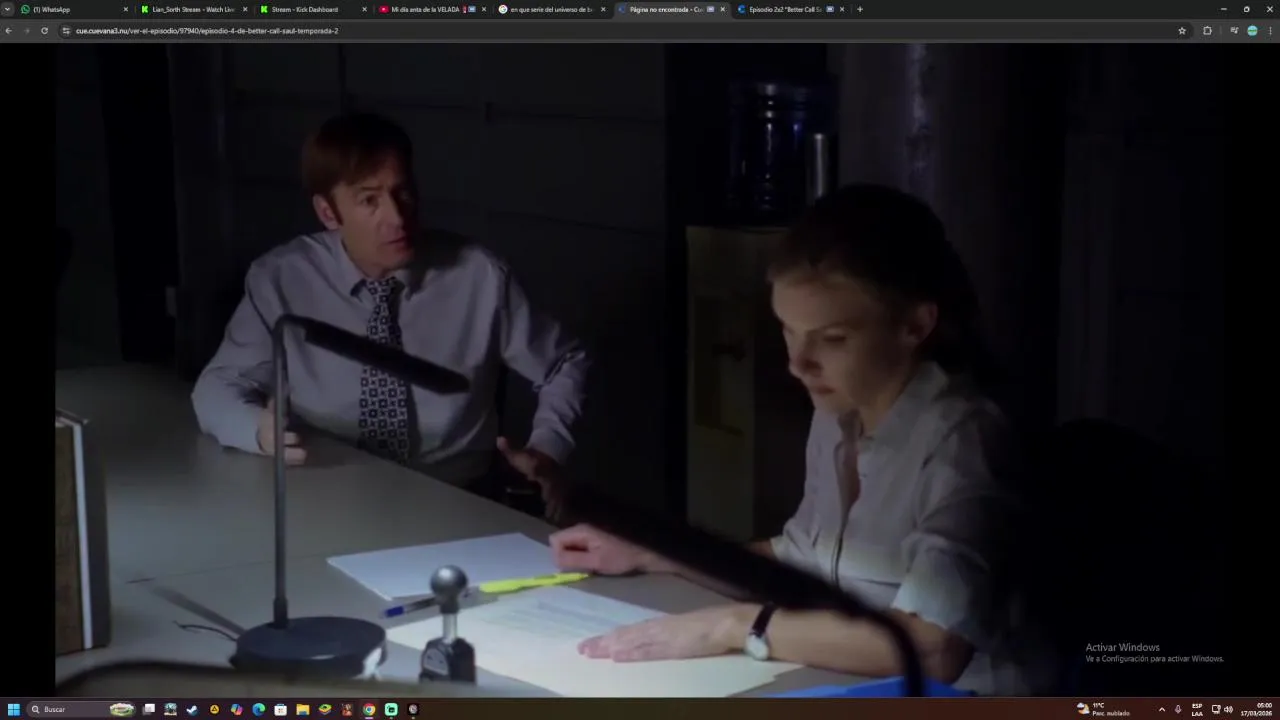Image resolution: width=1280 pixels, height=720 pixels.
Task: Open the clock and date panel
Action: pos(1257,709)
